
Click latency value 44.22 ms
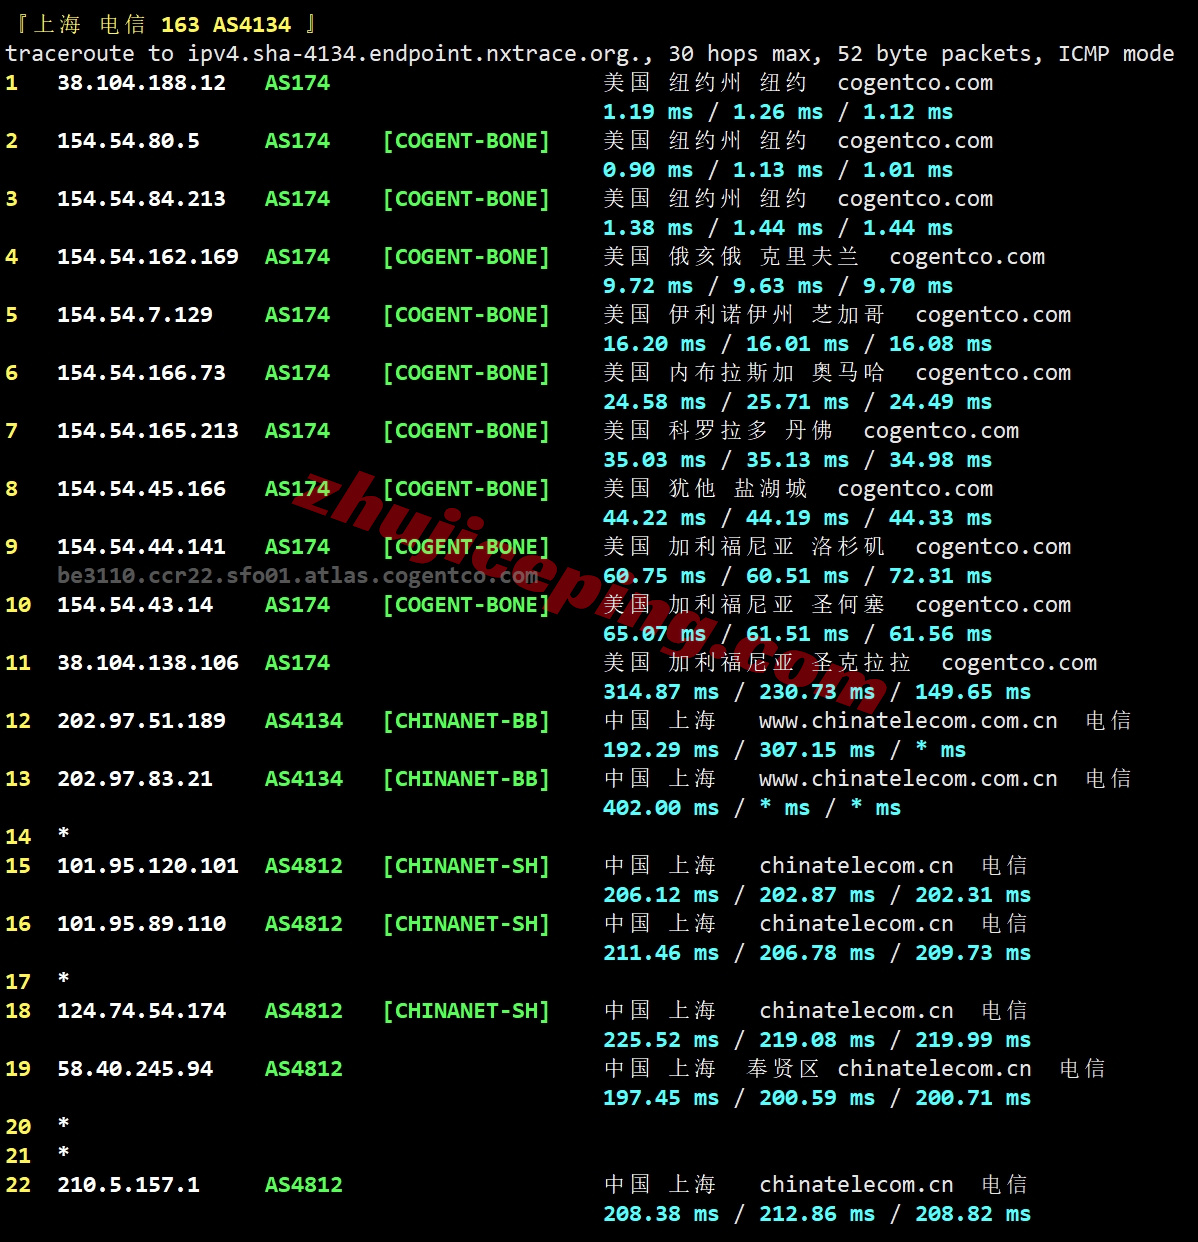coord(655,518)
